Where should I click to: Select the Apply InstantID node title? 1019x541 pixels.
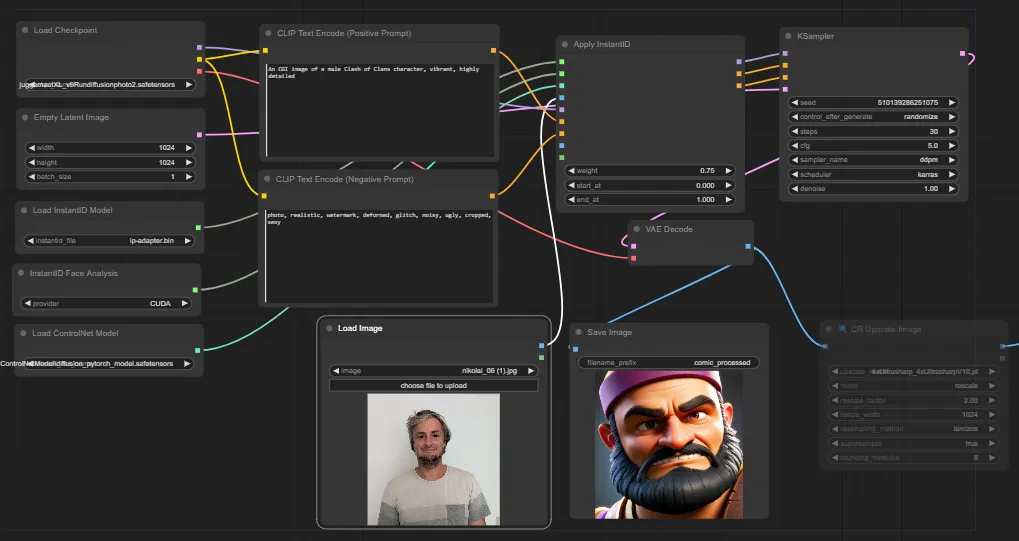[x=601, y=44]
